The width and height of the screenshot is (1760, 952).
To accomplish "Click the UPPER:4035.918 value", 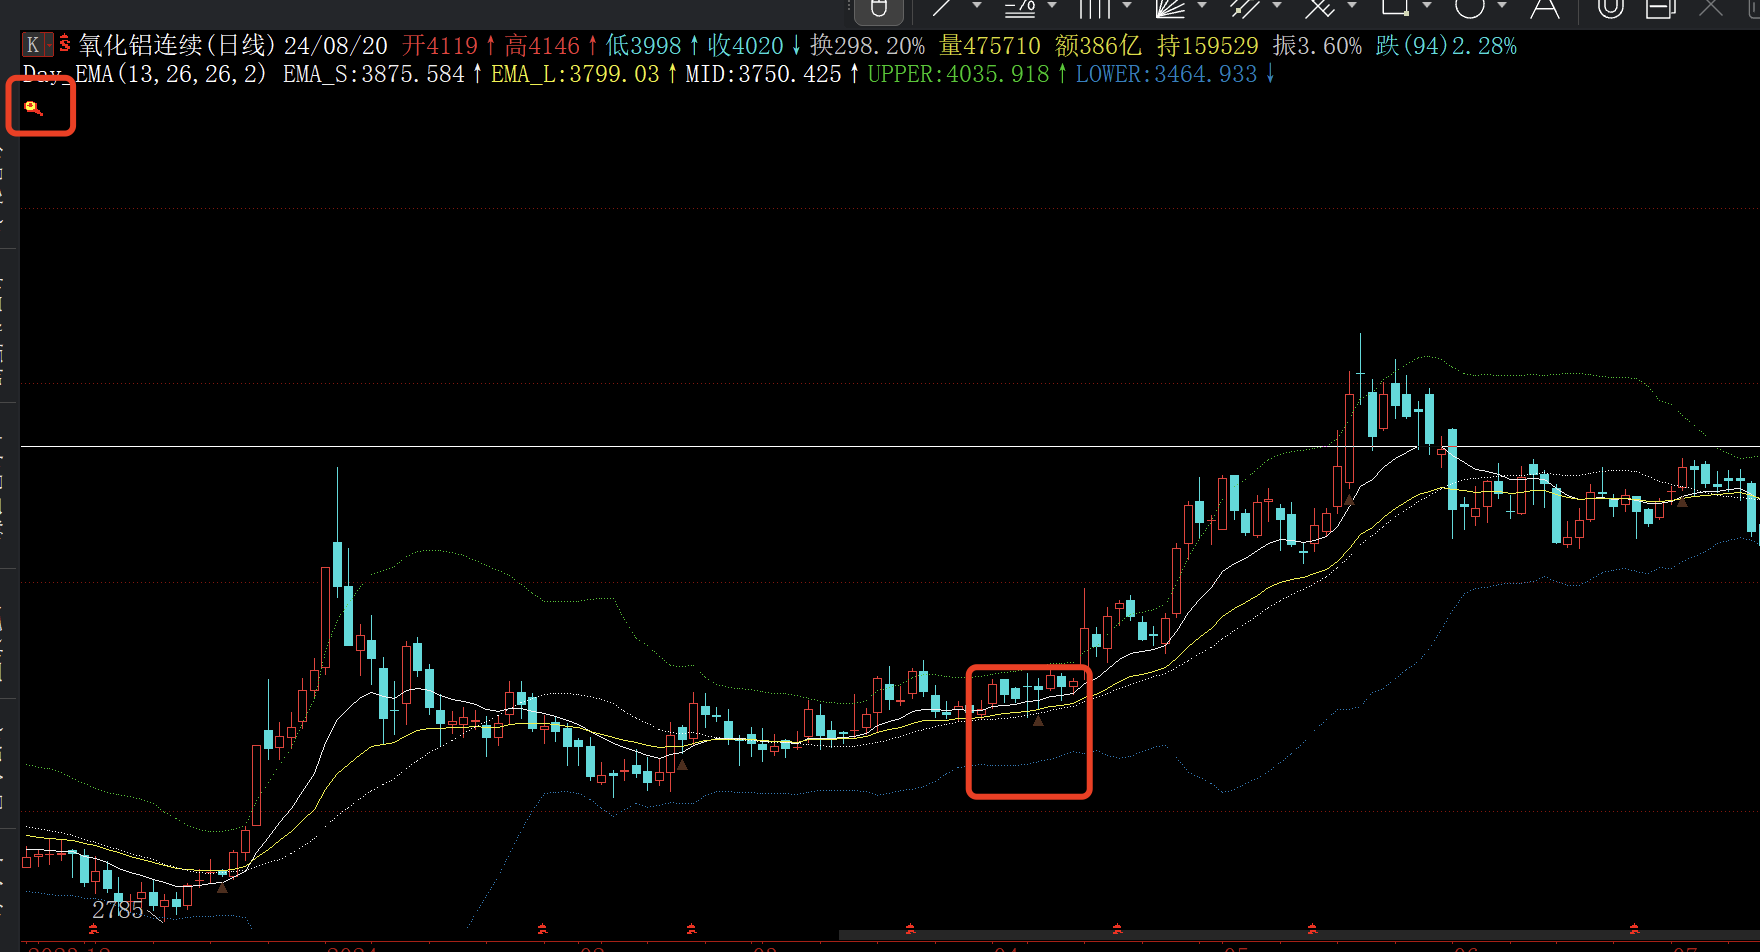I will (x=958, y=75).
